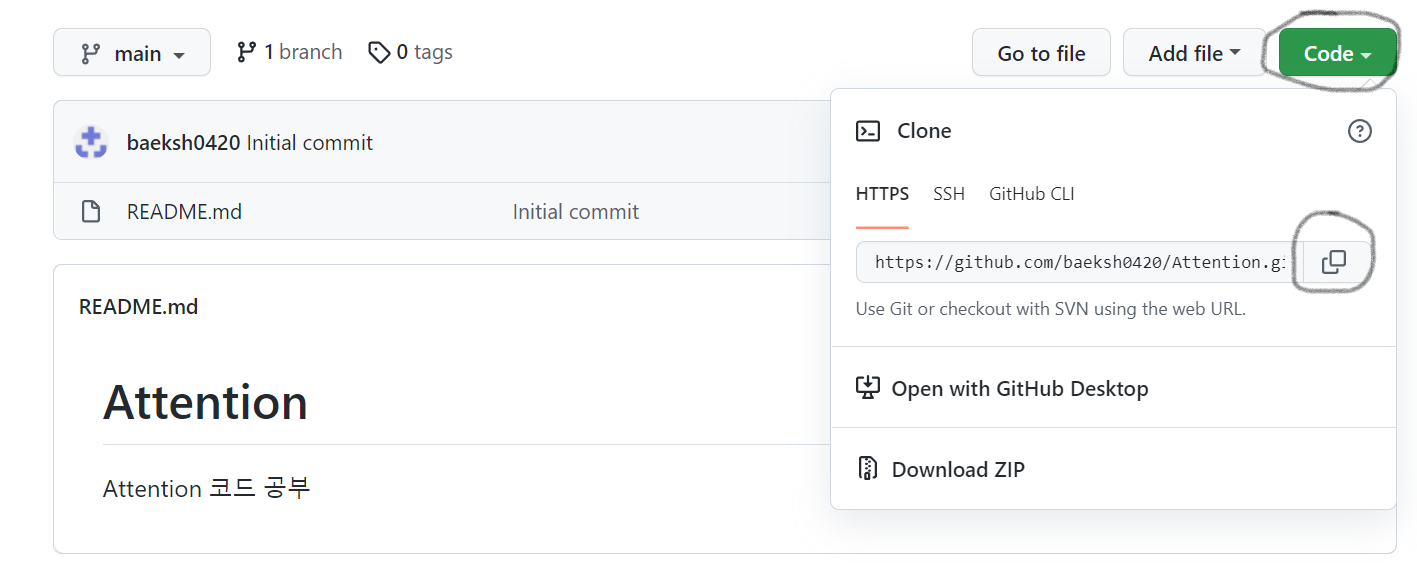Select the HTTPS clone tab
The width and height of the screenshot is (1417, 580).
(882, 194)
